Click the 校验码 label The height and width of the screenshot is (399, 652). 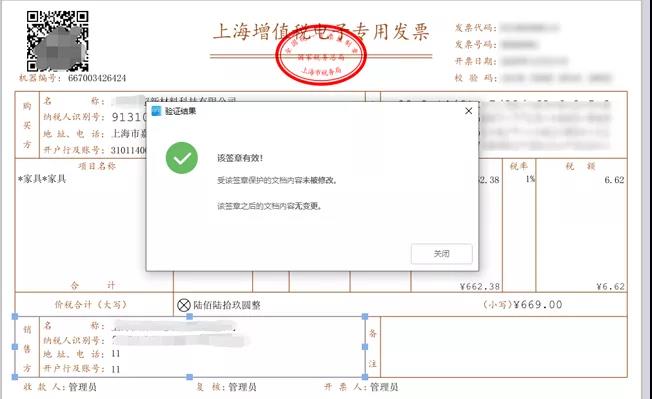click(x=476, y=78)
